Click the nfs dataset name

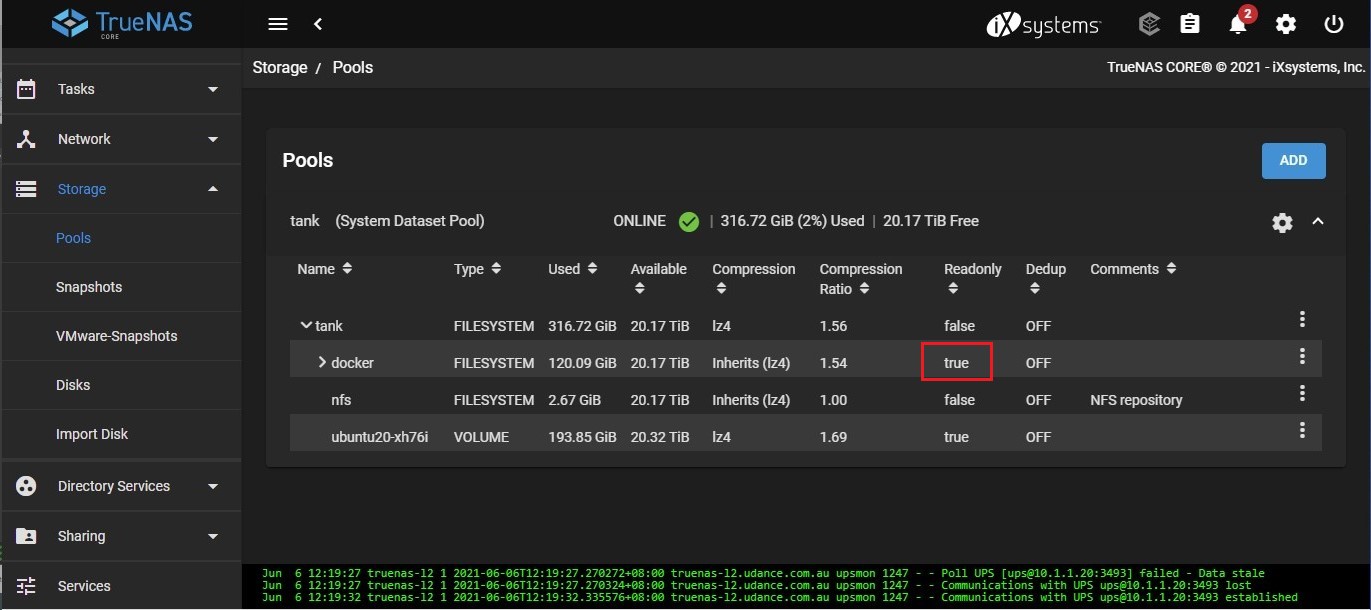click(x=341, y=400)
